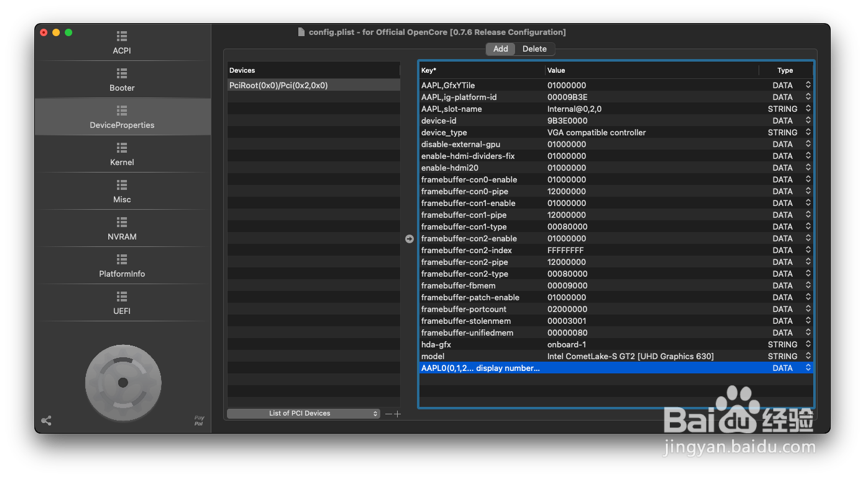Select the framebuffer-con2-type key

click(465, 274)
